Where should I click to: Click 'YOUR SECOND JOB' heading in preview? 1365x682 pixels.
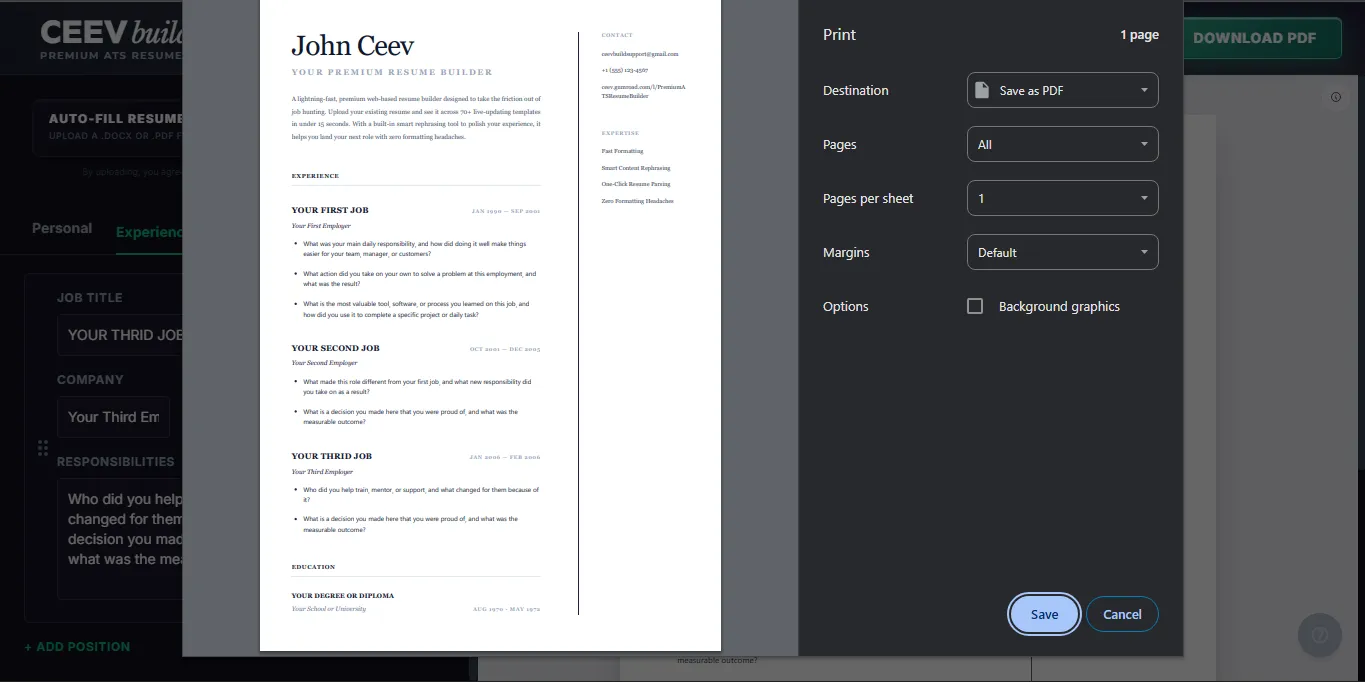point(335,348)
